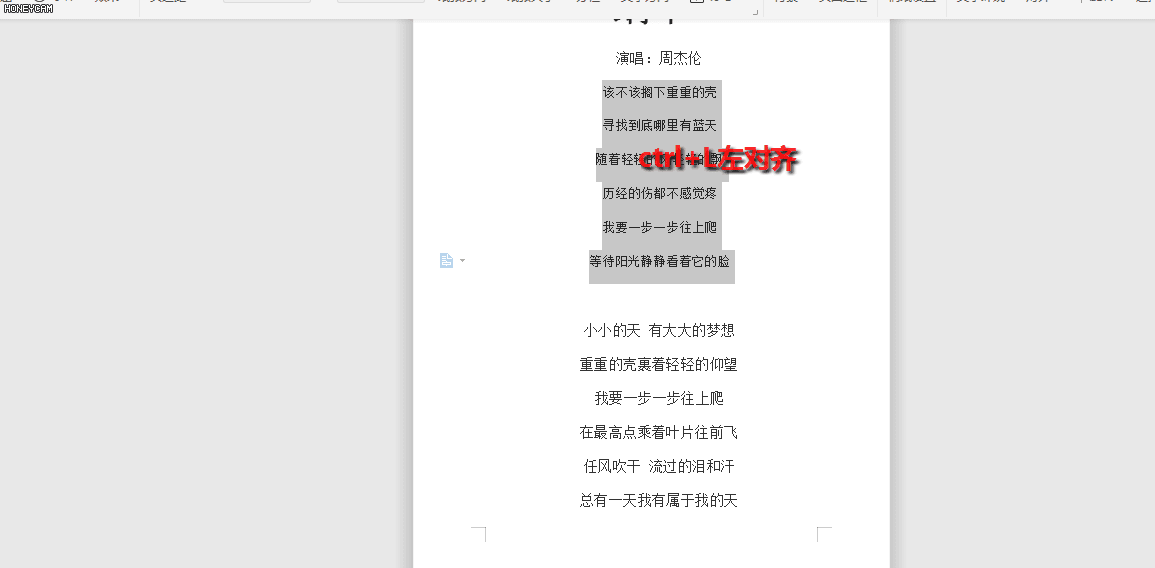Screen dimensions: 1155x568
Task: Click the line "小小的天 有大大的梦想"
Action: pos(659,330)
